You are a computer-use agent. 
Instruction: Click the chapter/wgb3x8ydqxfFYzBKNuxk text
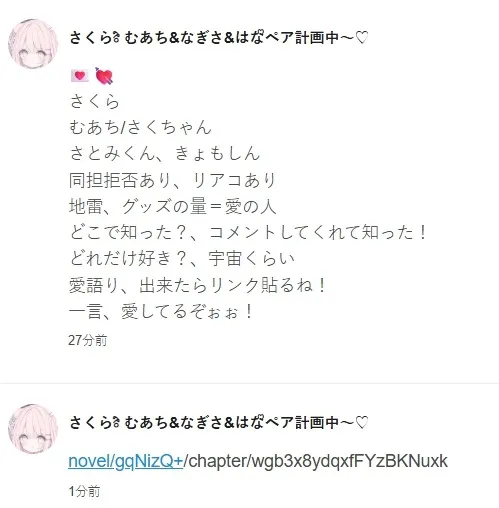[x=316, y=461]
